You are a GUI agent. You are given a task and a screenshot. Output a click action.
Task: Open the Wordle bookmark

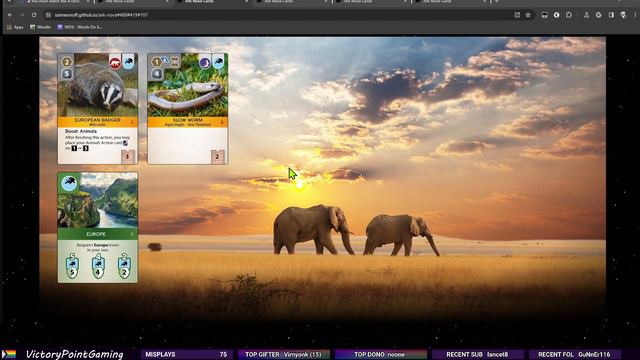[x=40, y=27]
